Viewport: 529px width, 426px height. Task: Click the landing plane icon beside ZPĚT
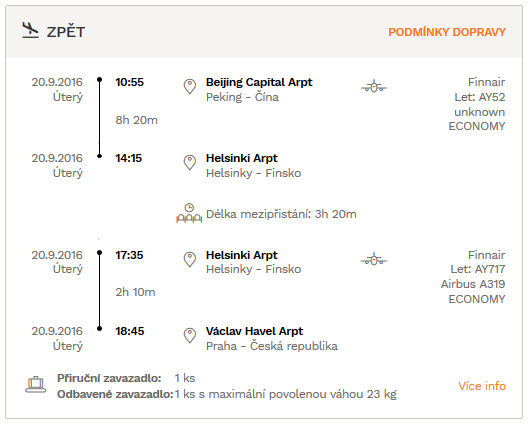30,30
